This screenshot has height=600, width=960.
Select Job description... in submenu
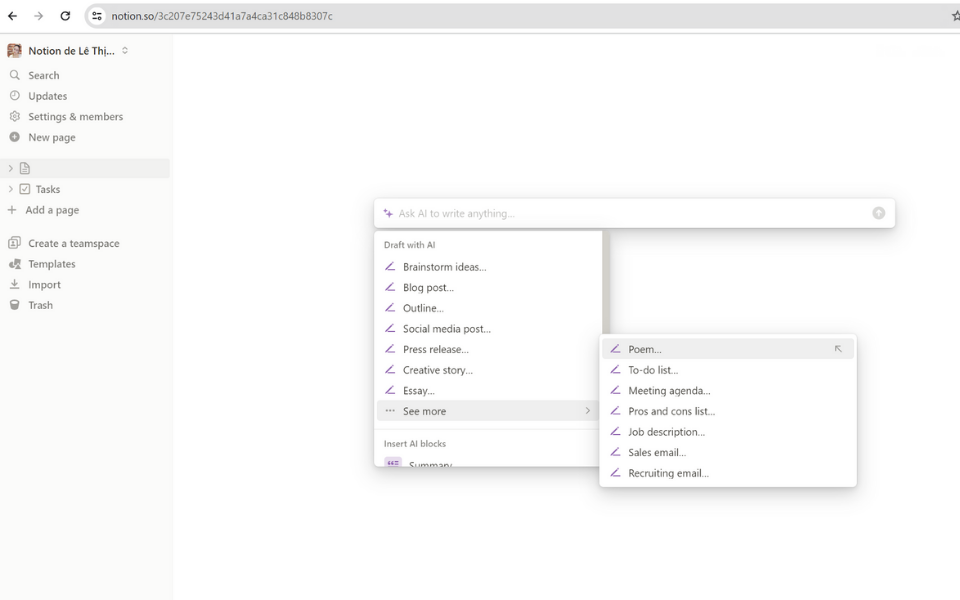(728, 432)
